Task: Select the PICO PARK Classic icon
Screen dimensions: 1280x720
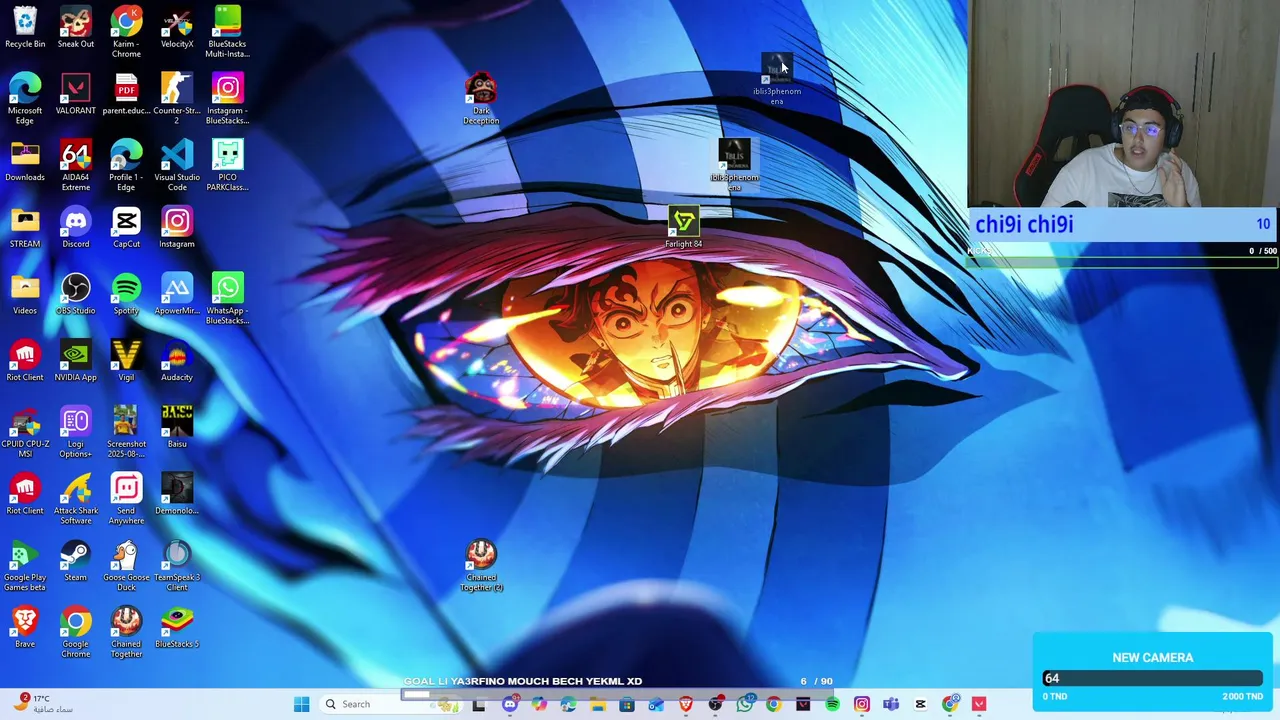Action: tap(227, 166)
